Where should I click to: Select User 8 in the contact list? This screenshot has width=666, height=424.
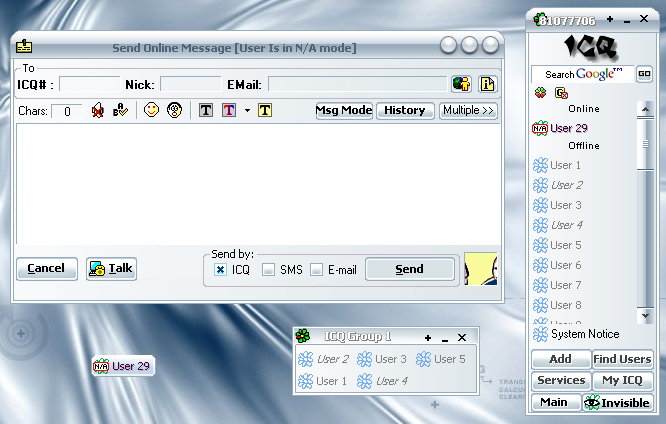pos(557,305)
